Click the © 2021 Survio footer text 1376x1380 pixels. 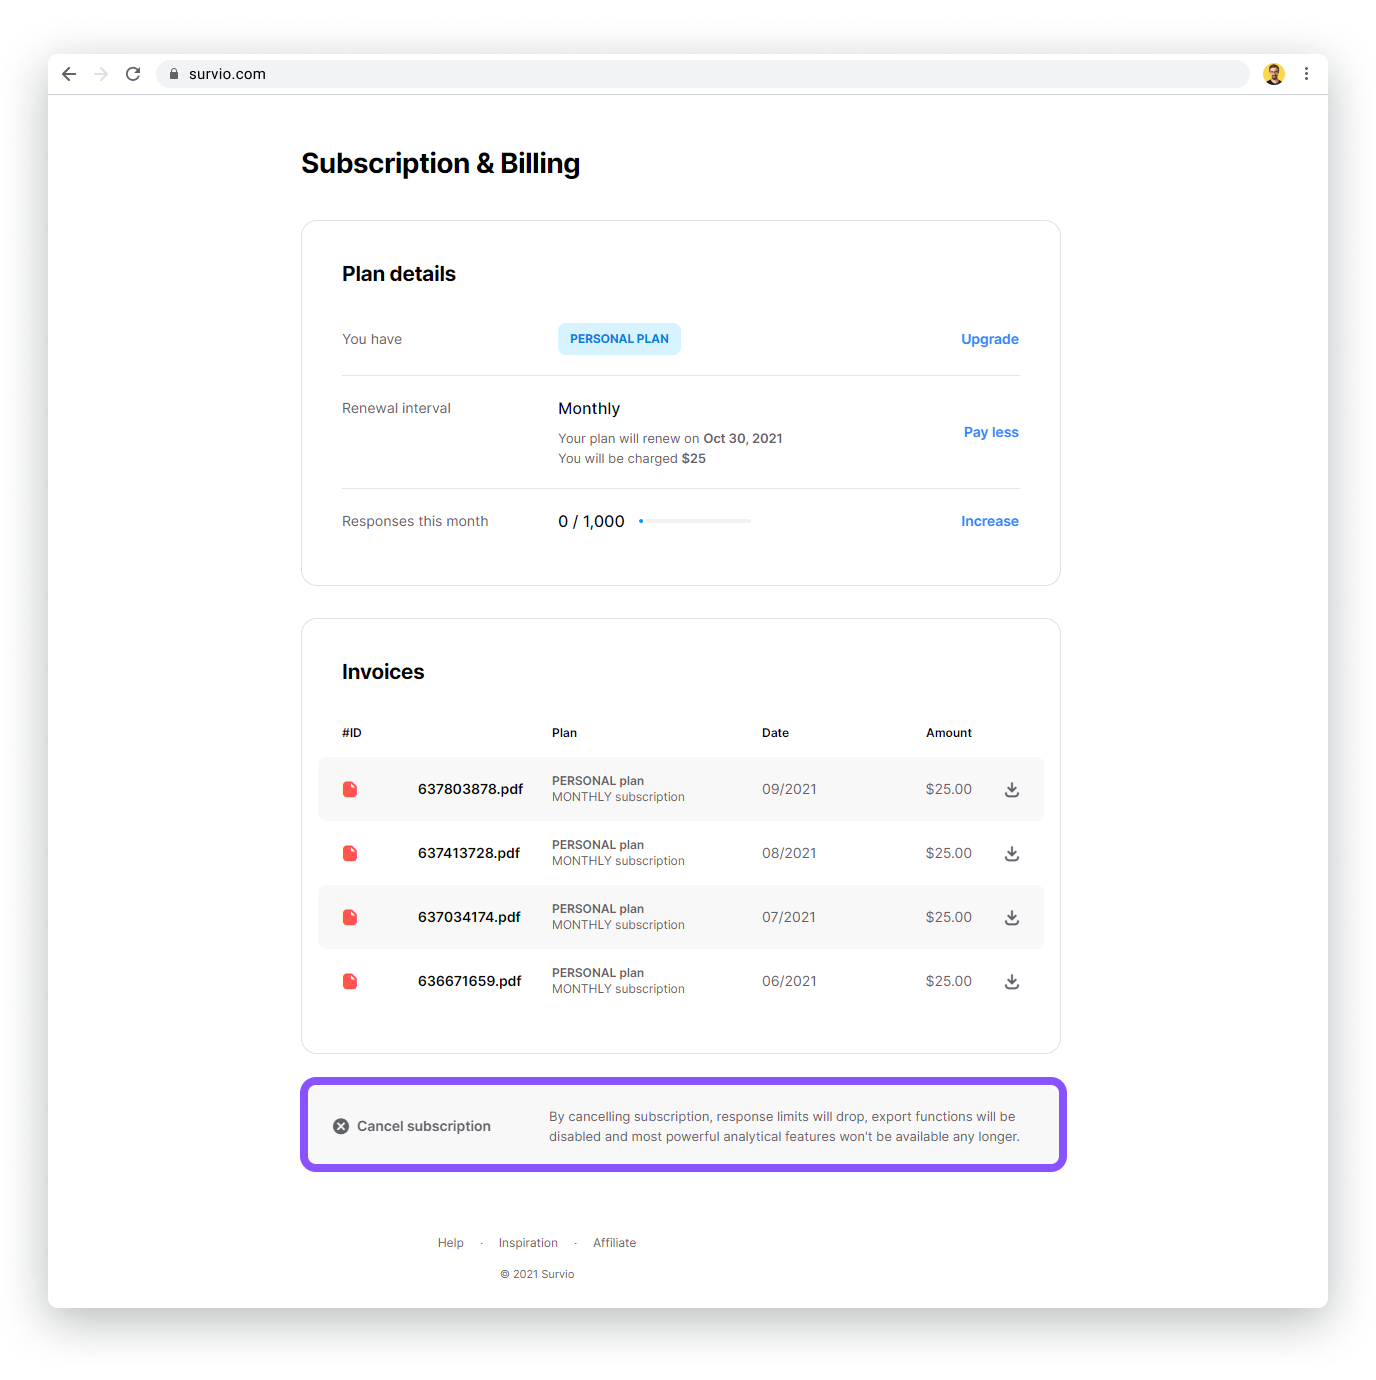(x=537, y=1274)
